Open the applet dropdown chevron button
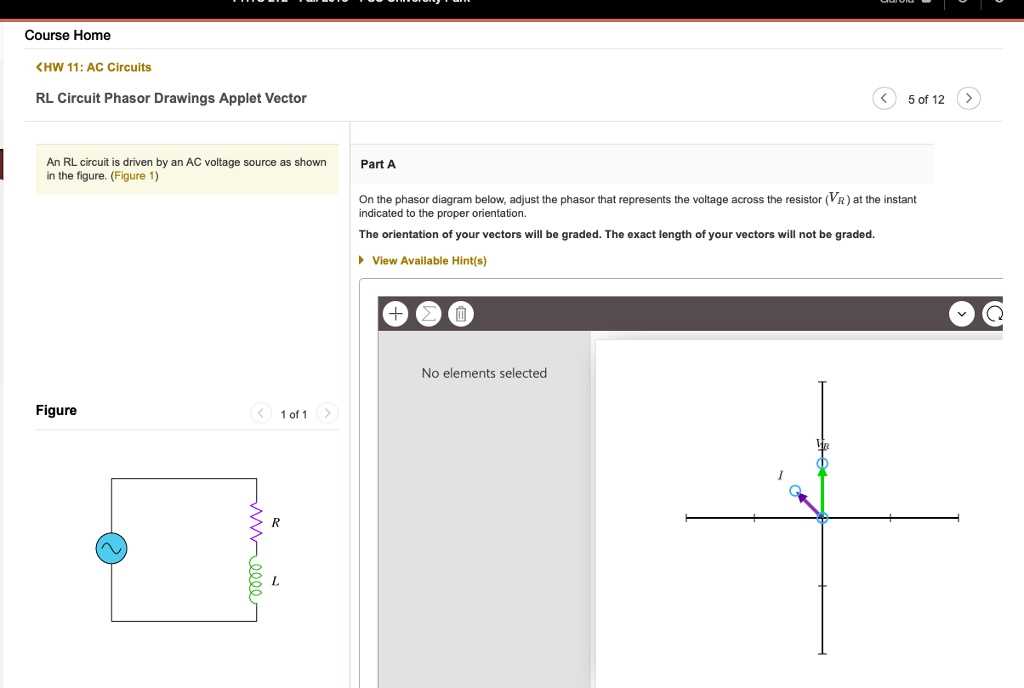 (961, 314)
